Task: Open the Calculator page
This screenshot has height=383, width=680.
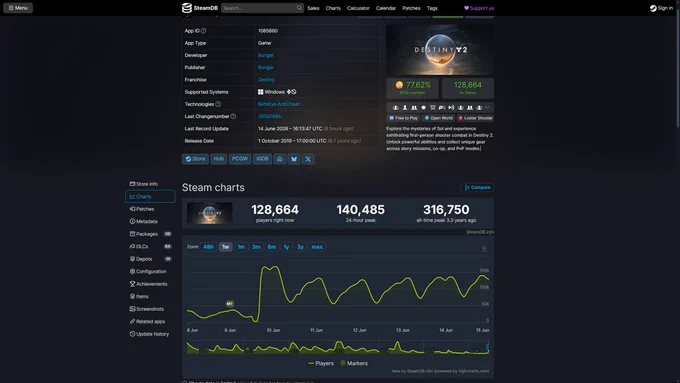Action: pos(358,8)
